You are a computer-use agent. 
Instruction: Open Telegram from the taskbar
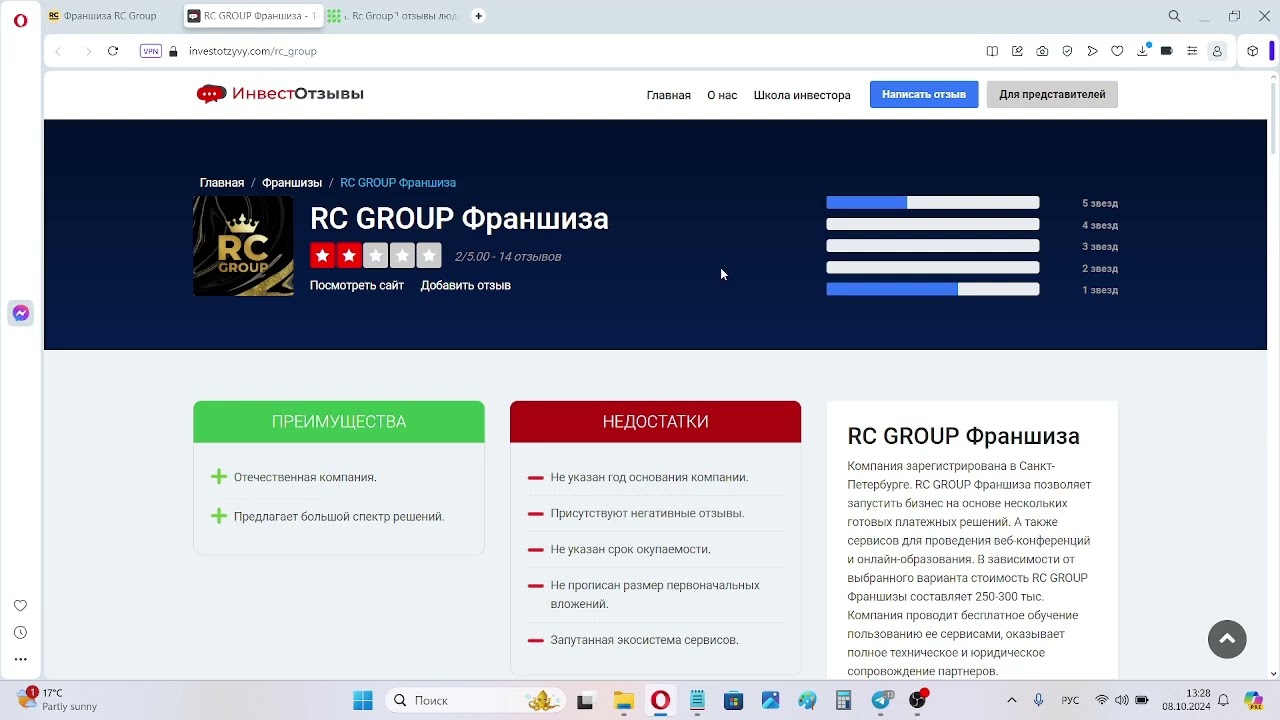coord(881,701)
